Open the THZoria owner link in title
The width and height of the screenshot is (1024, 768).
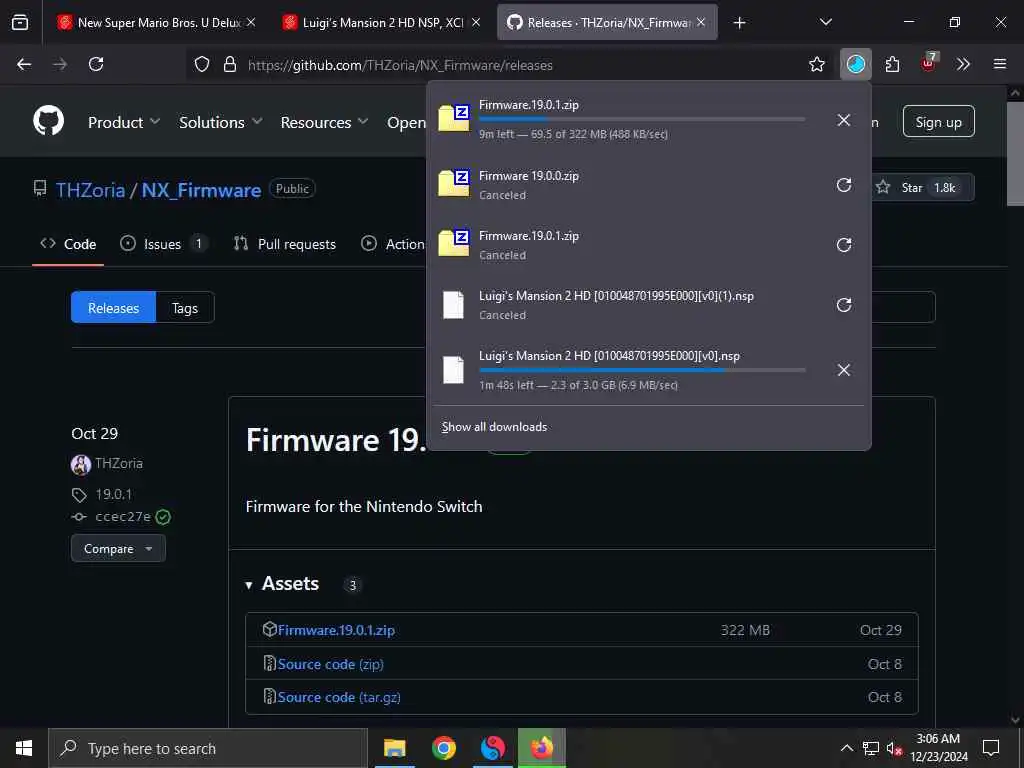tap(90, 190)
